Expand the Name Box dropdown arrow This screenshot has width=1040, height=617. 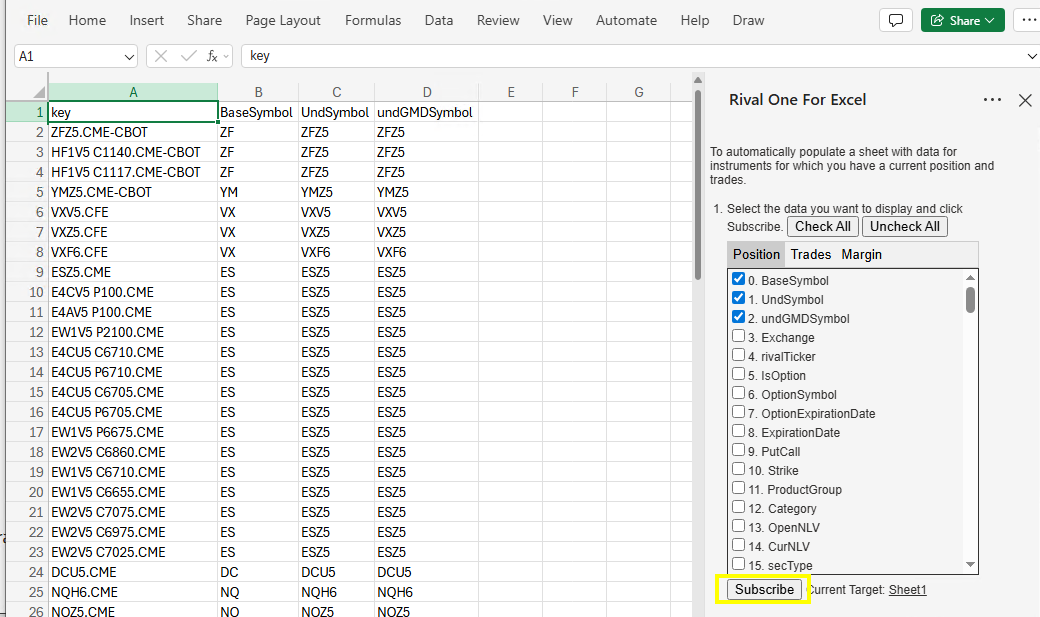coord(128,57)
